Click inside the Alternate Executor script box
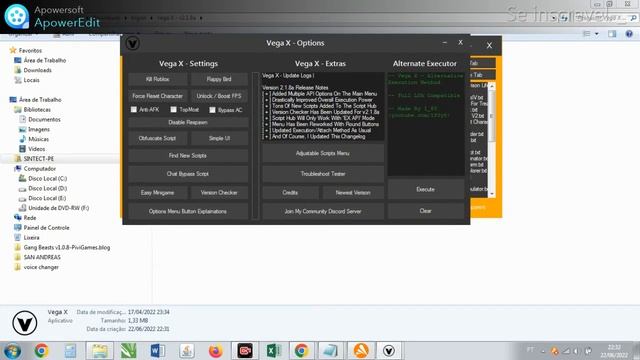 (x=426, y=124)
